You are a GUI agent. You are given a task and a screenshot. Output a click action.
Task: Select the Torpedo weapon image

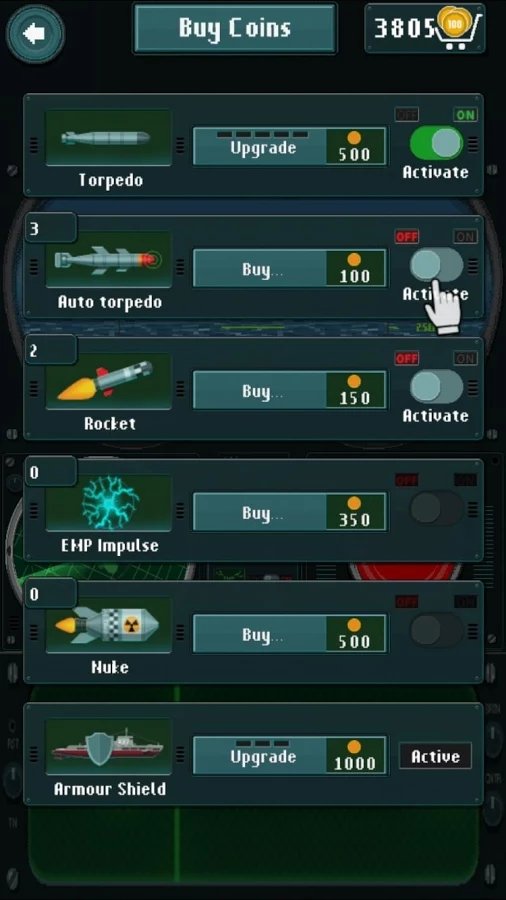(x=108, y=138)
